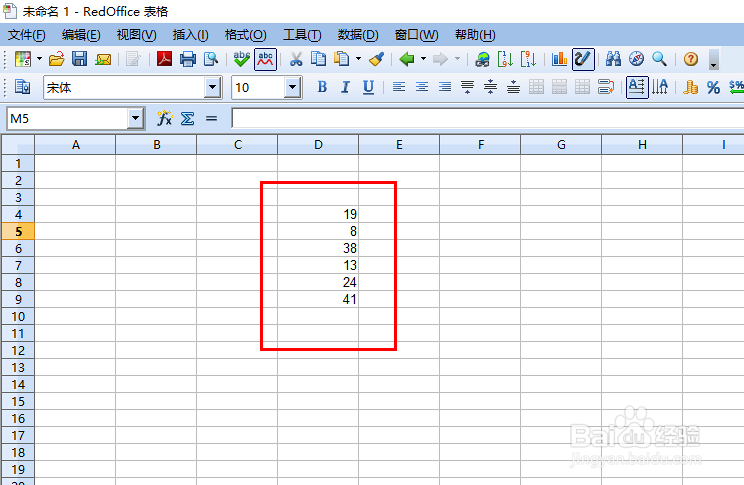
Task: Open the Navigator compass icon
Action: click(x=636, y=59)
